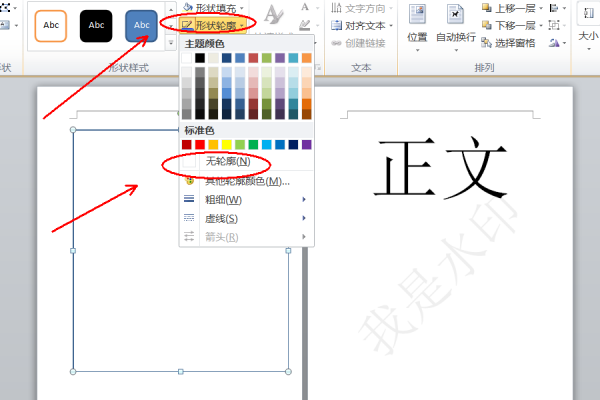Select the yellow standard color
Viewport: 600px width, 400px height.
[x=227, y=145]
